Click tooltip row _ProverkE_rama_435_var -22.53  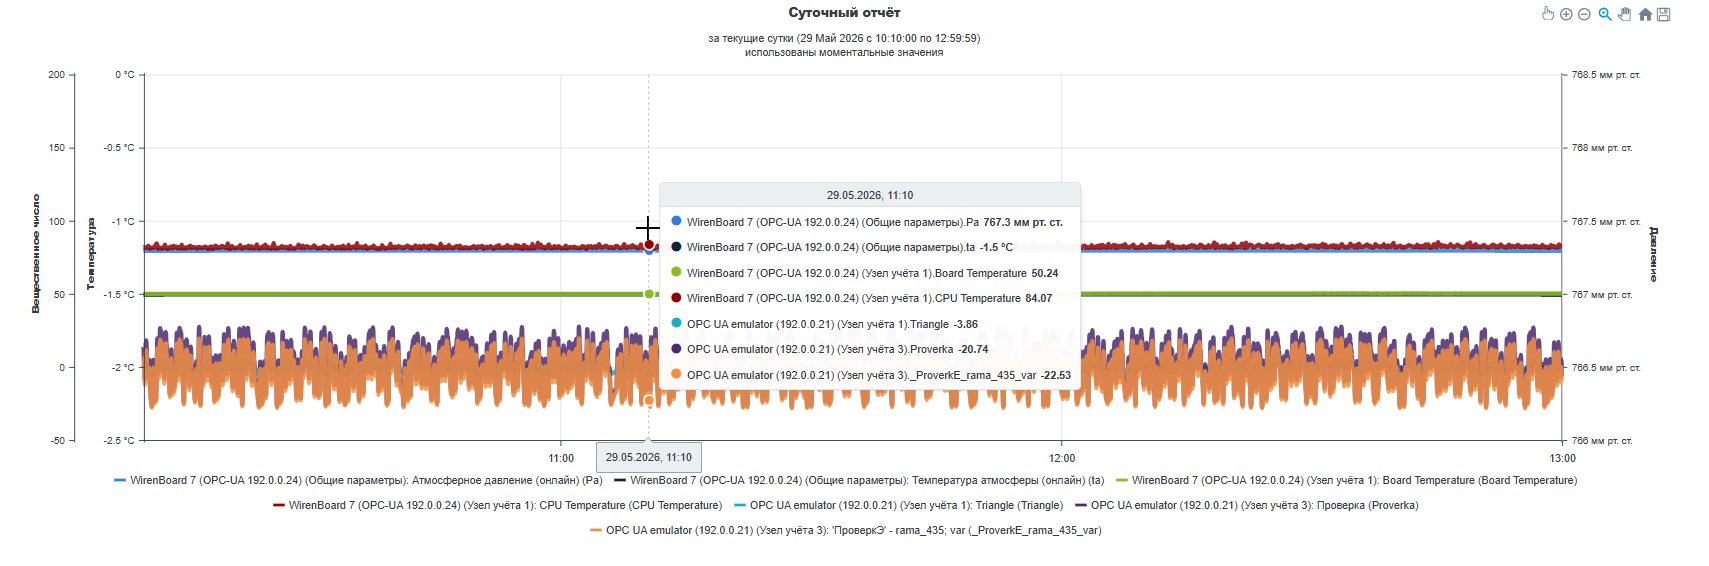click(x=870, y=375)
